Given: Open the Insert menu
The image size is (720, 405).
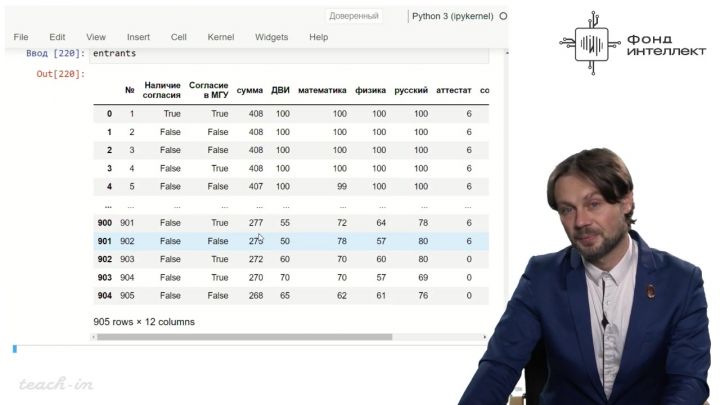Looking at the screenshot, I should [x=138, y=37].
